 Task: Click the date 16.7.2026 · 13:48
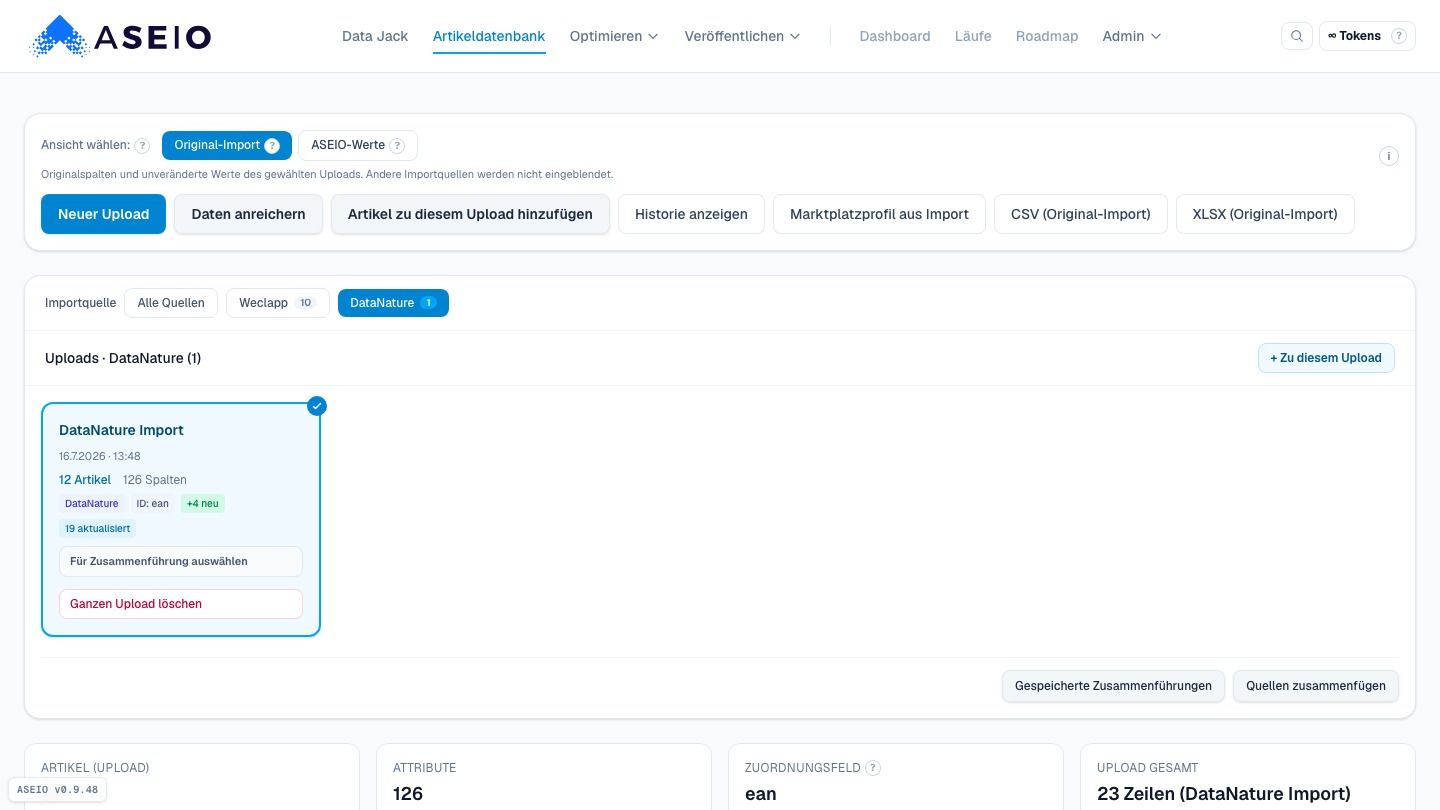tap(100, 456)
